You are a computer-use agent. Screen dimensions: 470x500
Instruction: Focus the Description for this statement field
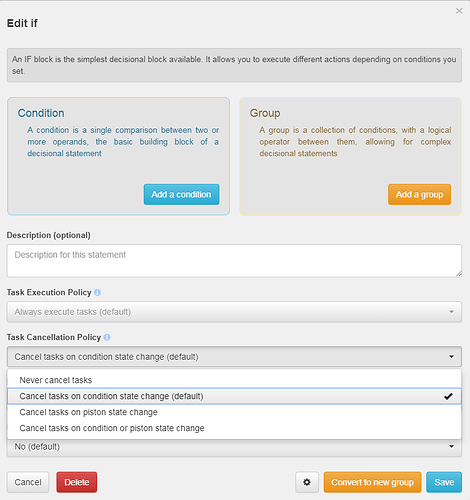tap(234, 261)
